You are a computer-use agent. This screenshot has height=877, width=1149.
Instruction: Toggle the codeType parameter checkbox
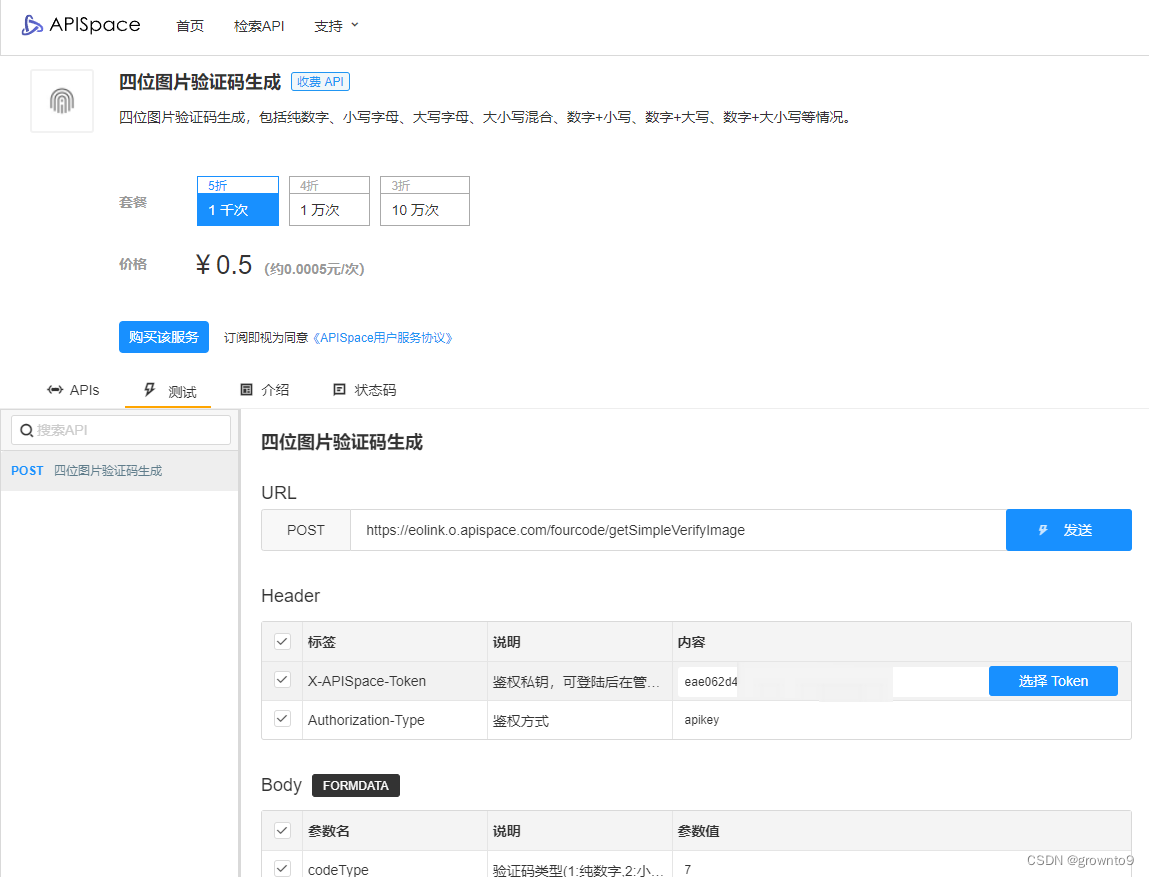pyautogui.click(x=282, y=868)
